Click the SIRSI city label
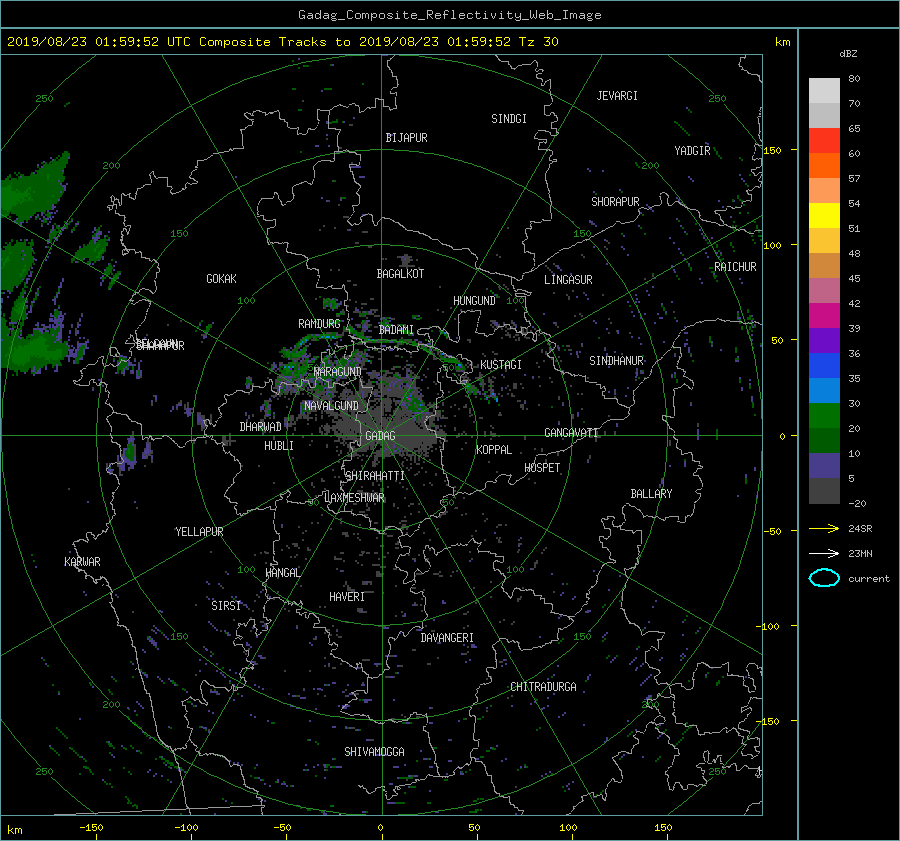 (226, 606)
